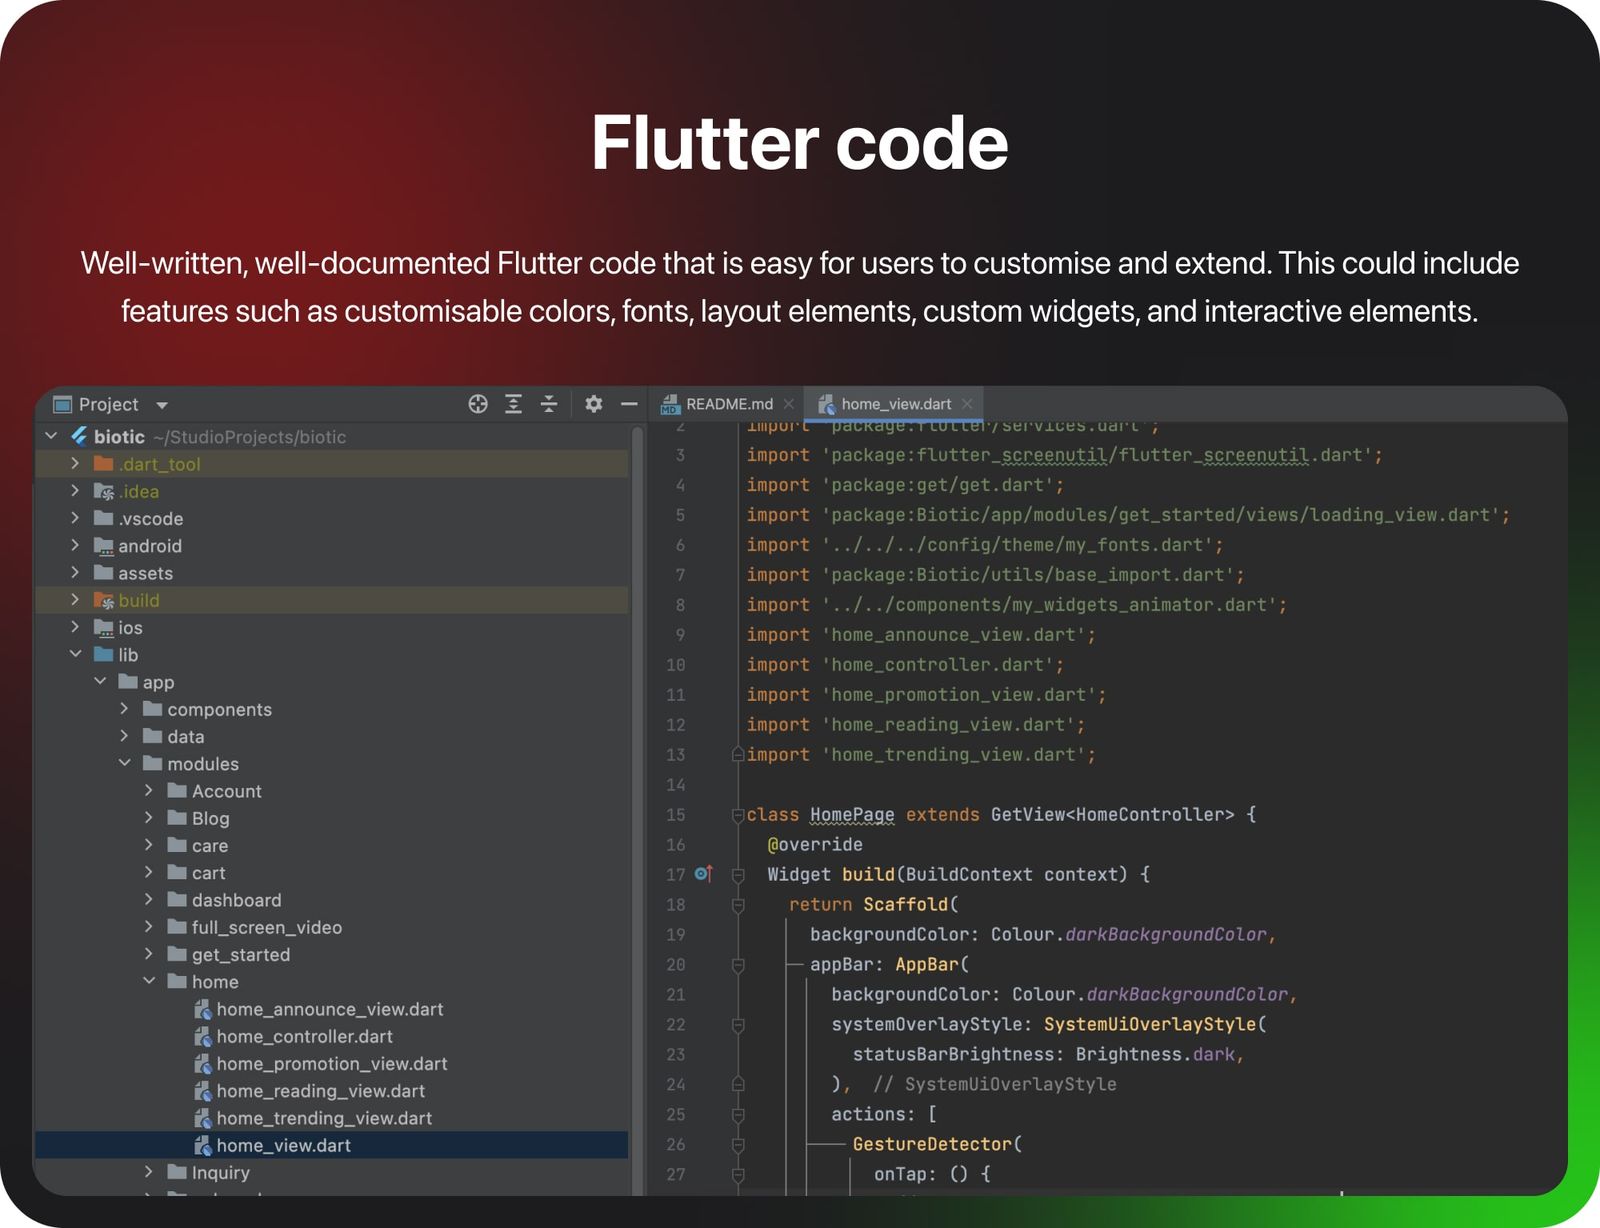Viewport: 1600px width, 1228px height.
Task: Click the Dart file icon of home_controller.dart
Action: (203, 1037)
